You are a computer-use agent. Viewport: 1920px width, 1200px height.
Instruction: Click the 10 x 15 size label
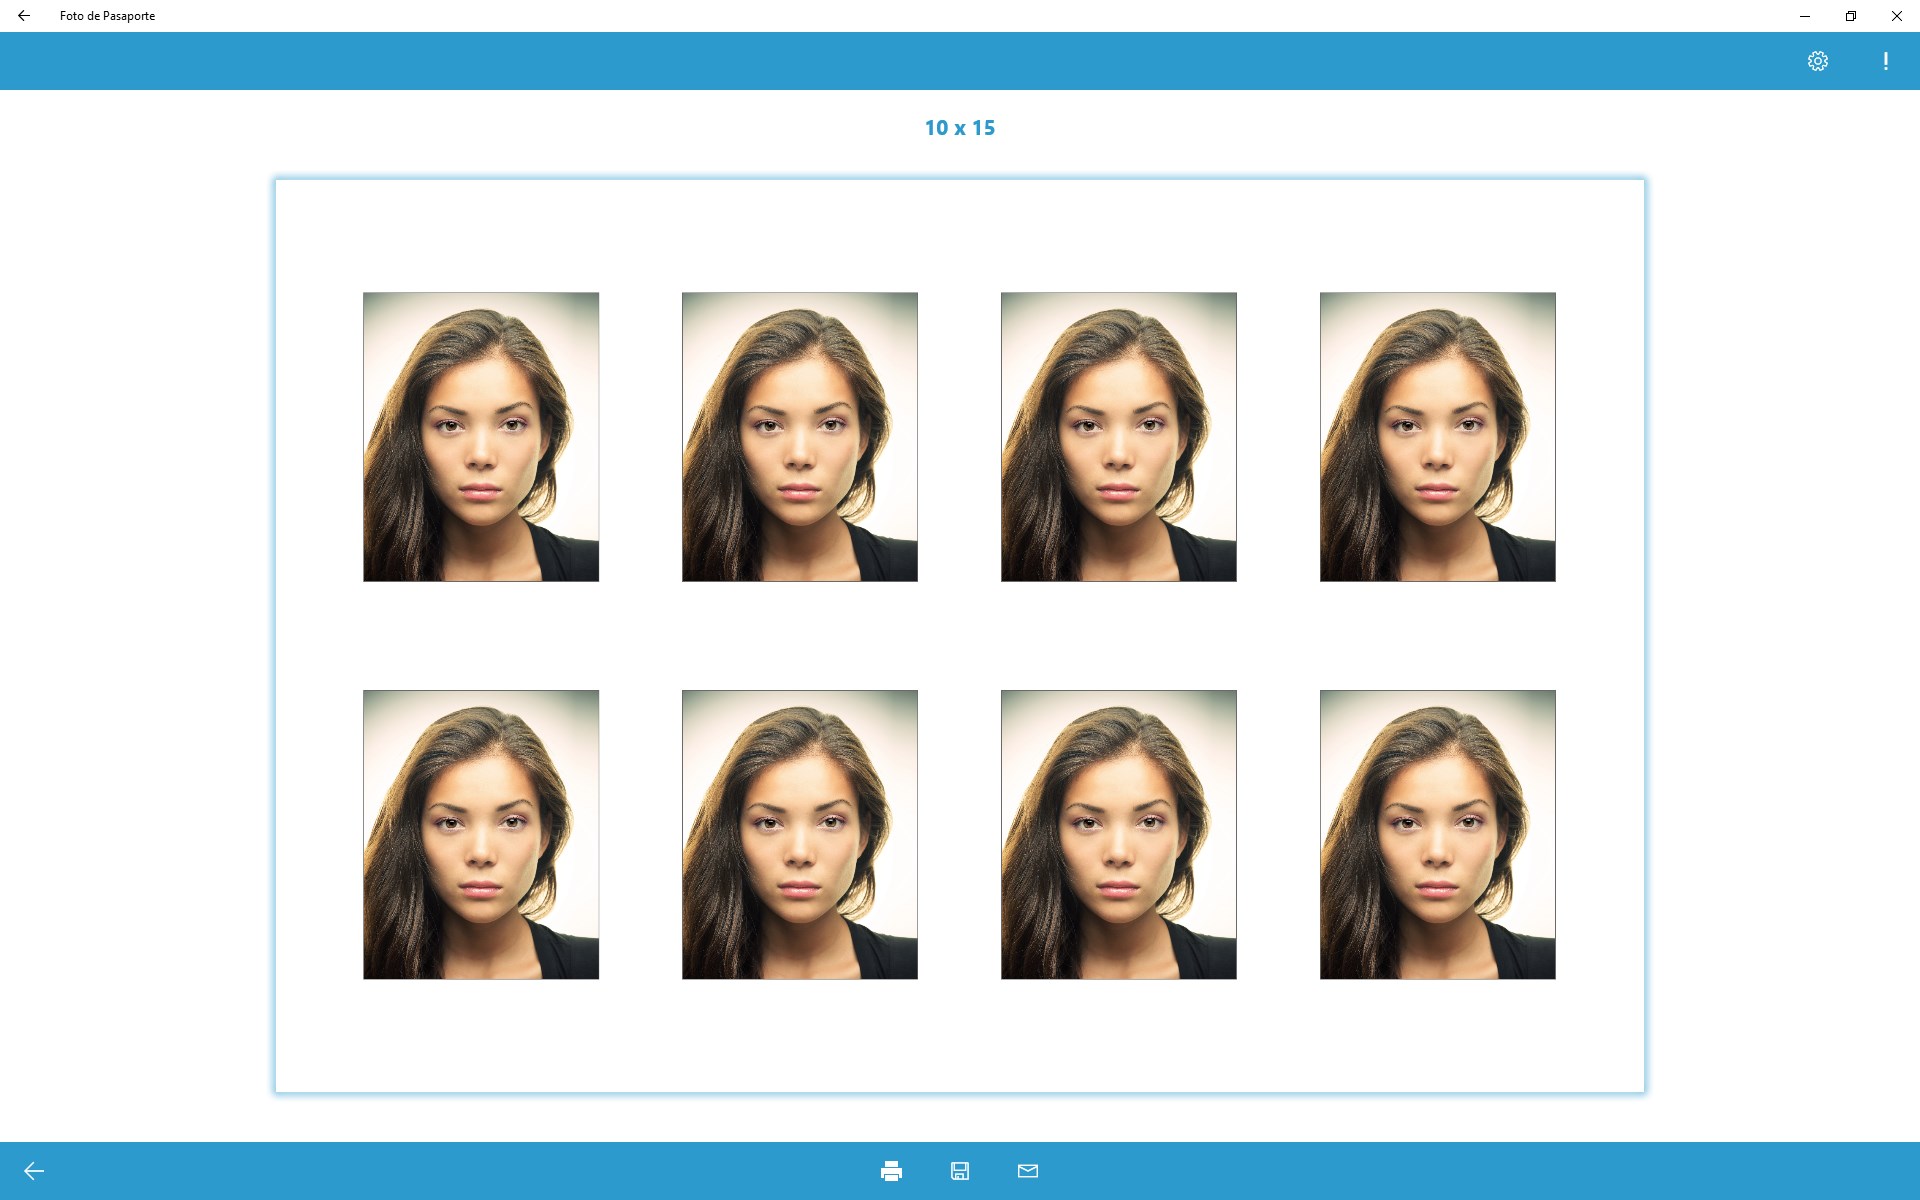960,128
